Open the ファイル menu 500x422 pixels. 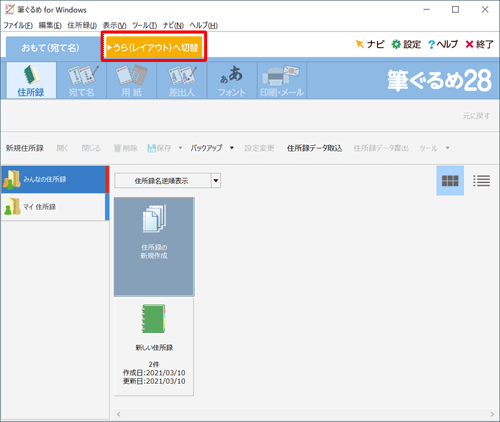point(18,25)
